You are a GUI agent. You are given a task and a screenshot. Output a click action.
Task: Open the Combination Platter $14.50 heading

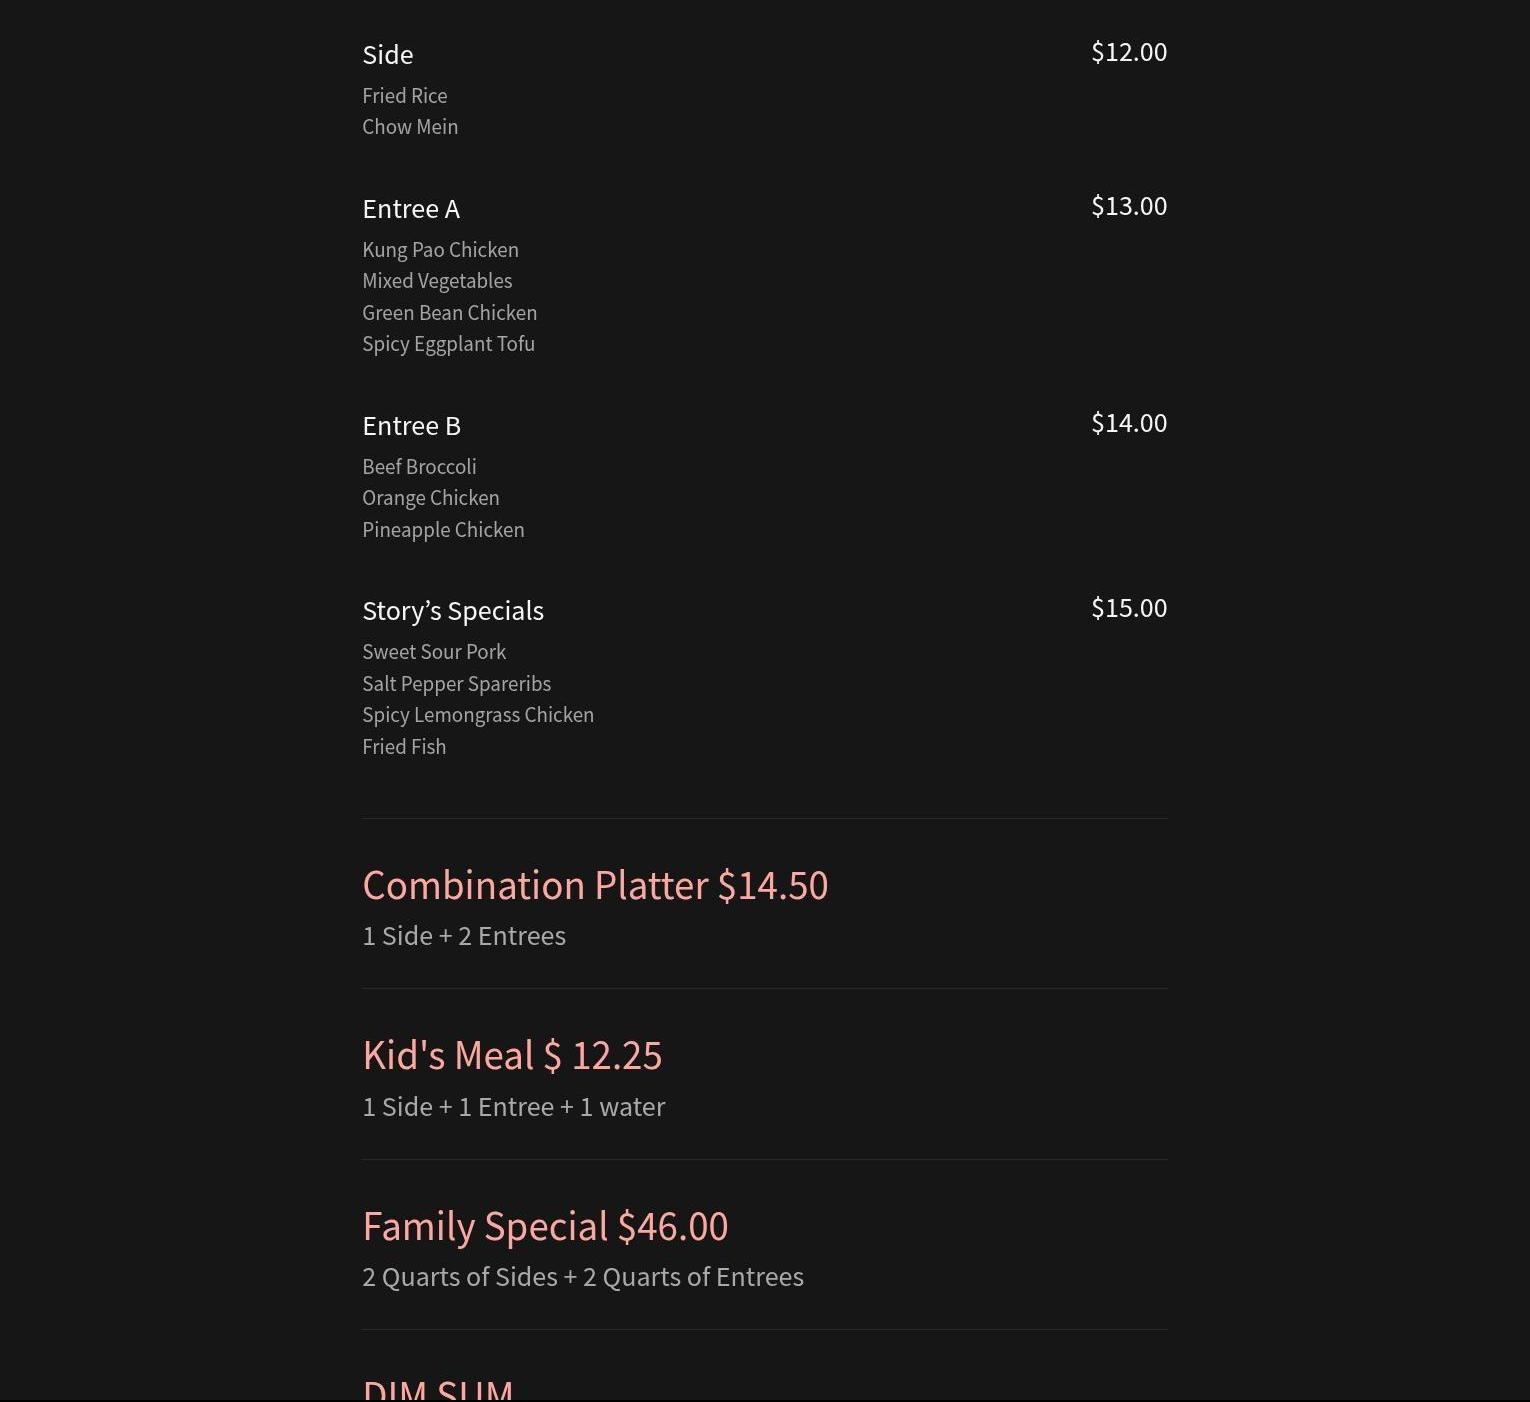595,886
